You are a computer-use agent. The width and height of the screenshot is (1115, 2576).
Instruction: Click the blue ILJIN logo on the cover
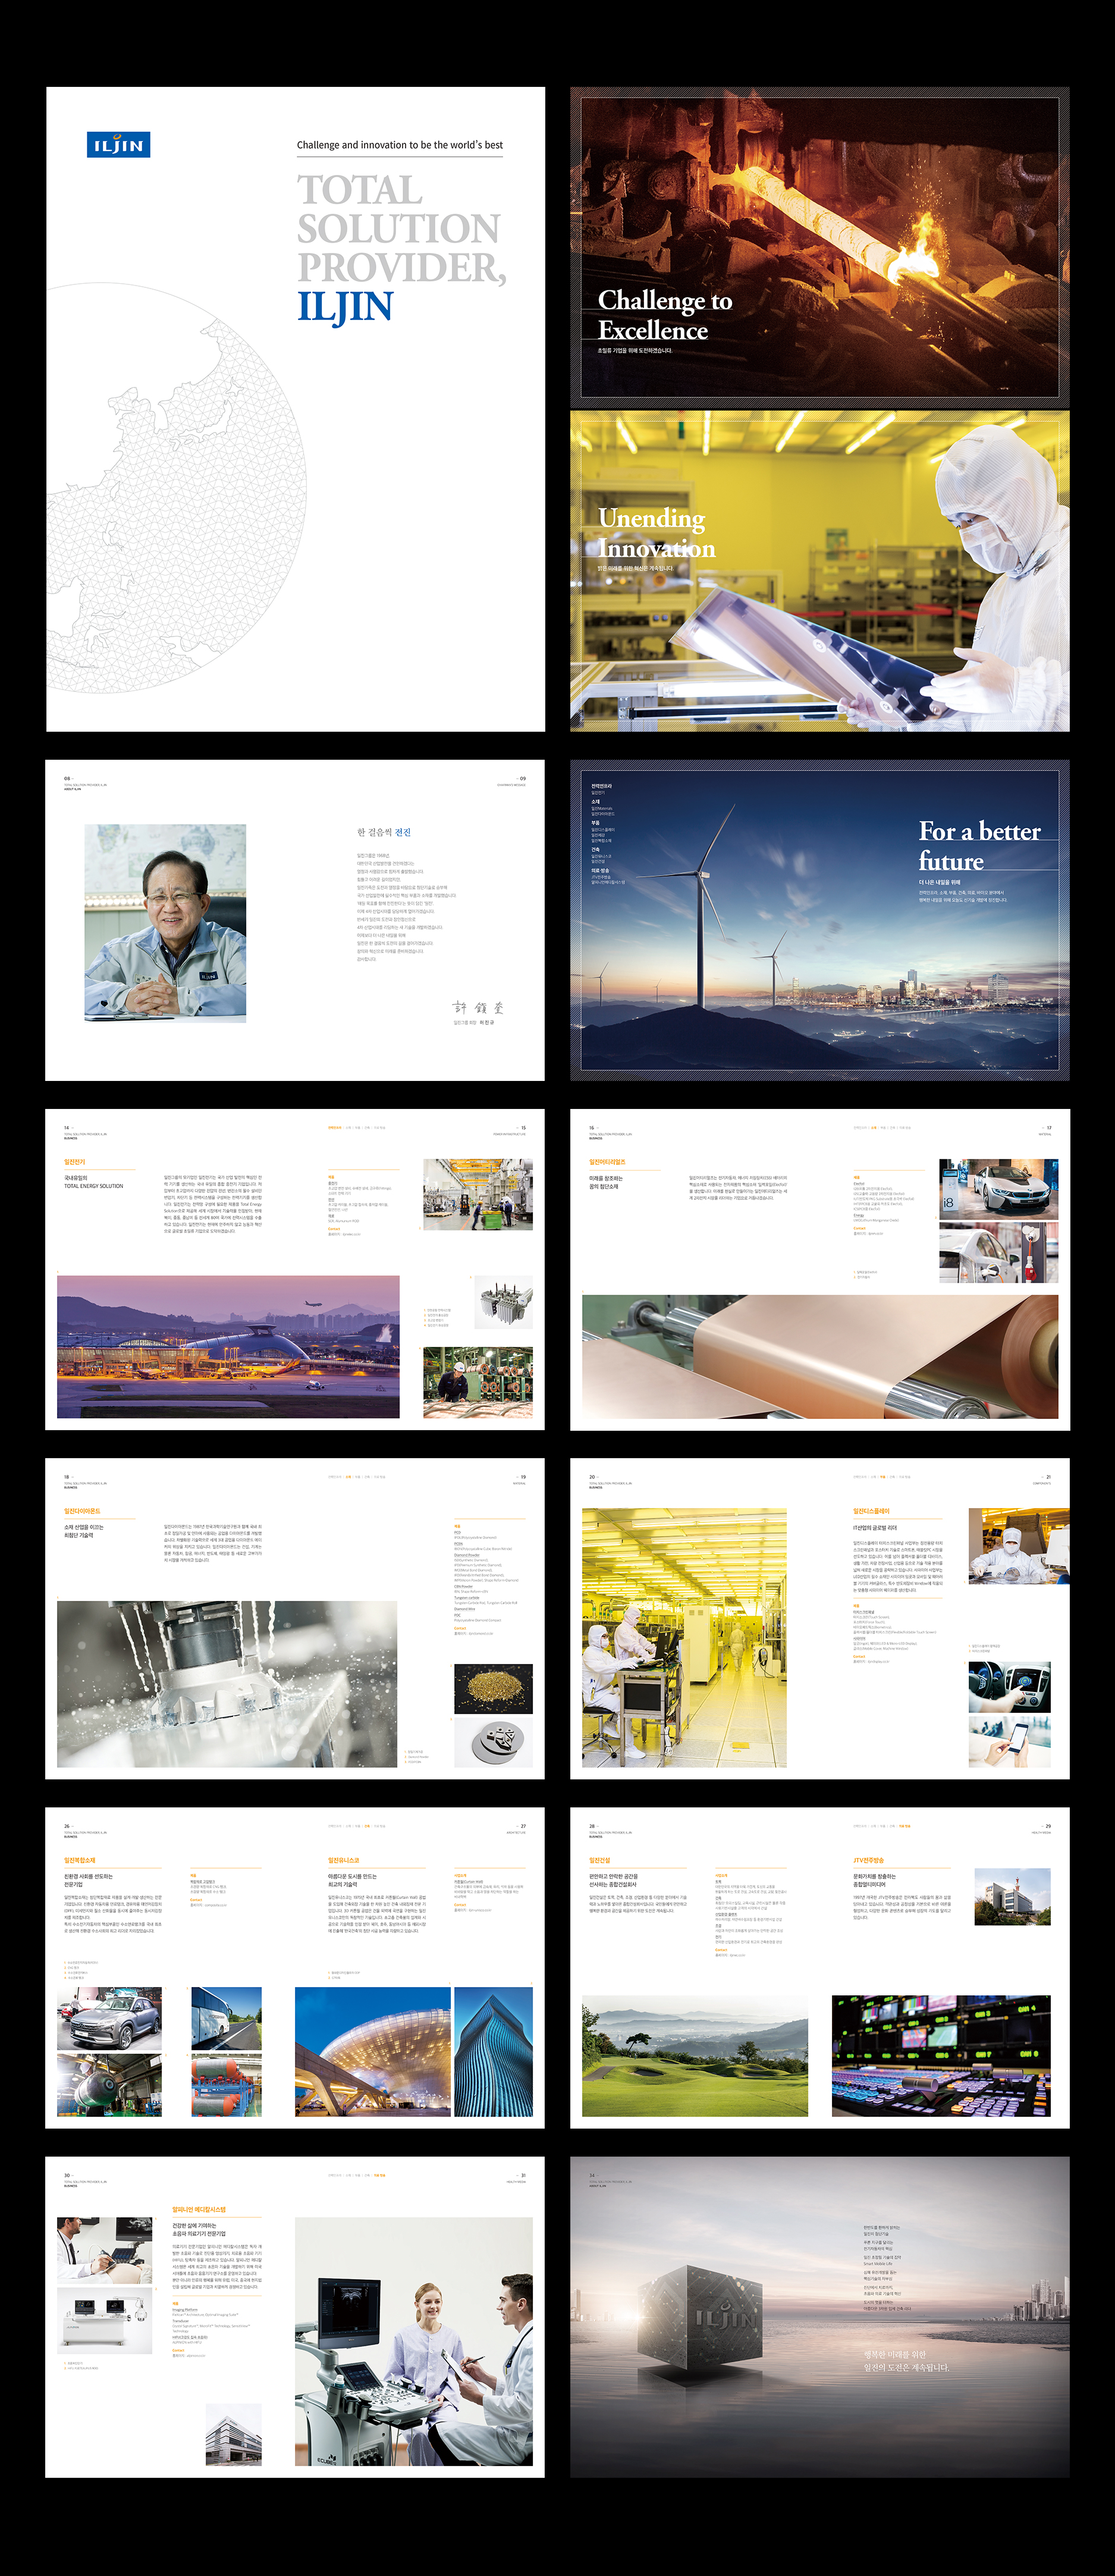coord(118,145)
